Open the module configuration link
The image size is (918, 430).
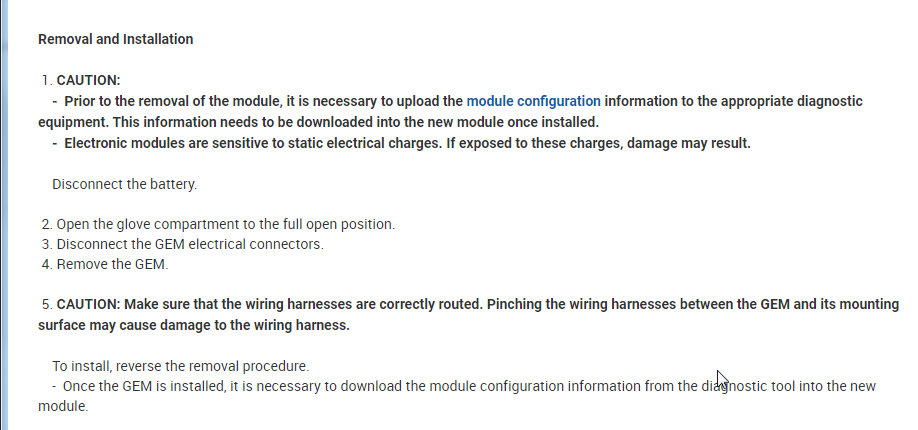pyautogui.click(x=533, y=101)
